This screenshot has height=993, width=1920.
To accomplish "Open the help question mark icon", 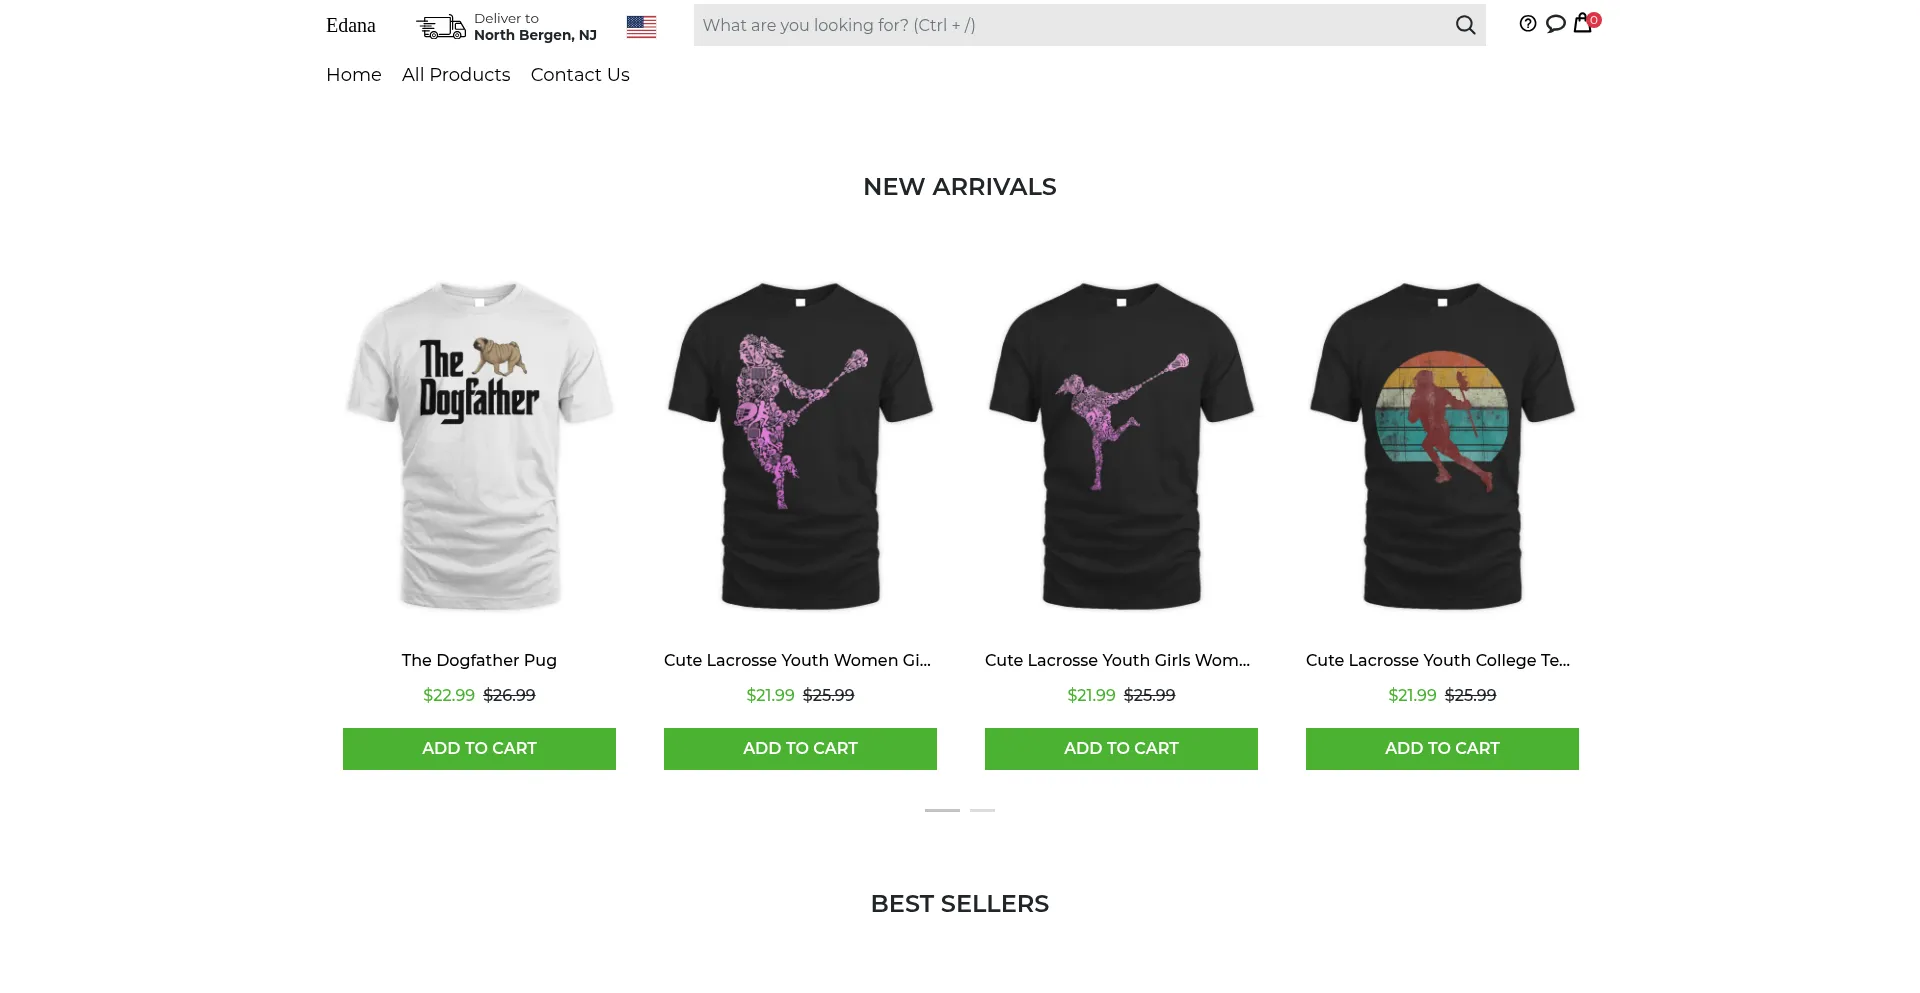I will pyautogui.click(x=1527, y=24).
